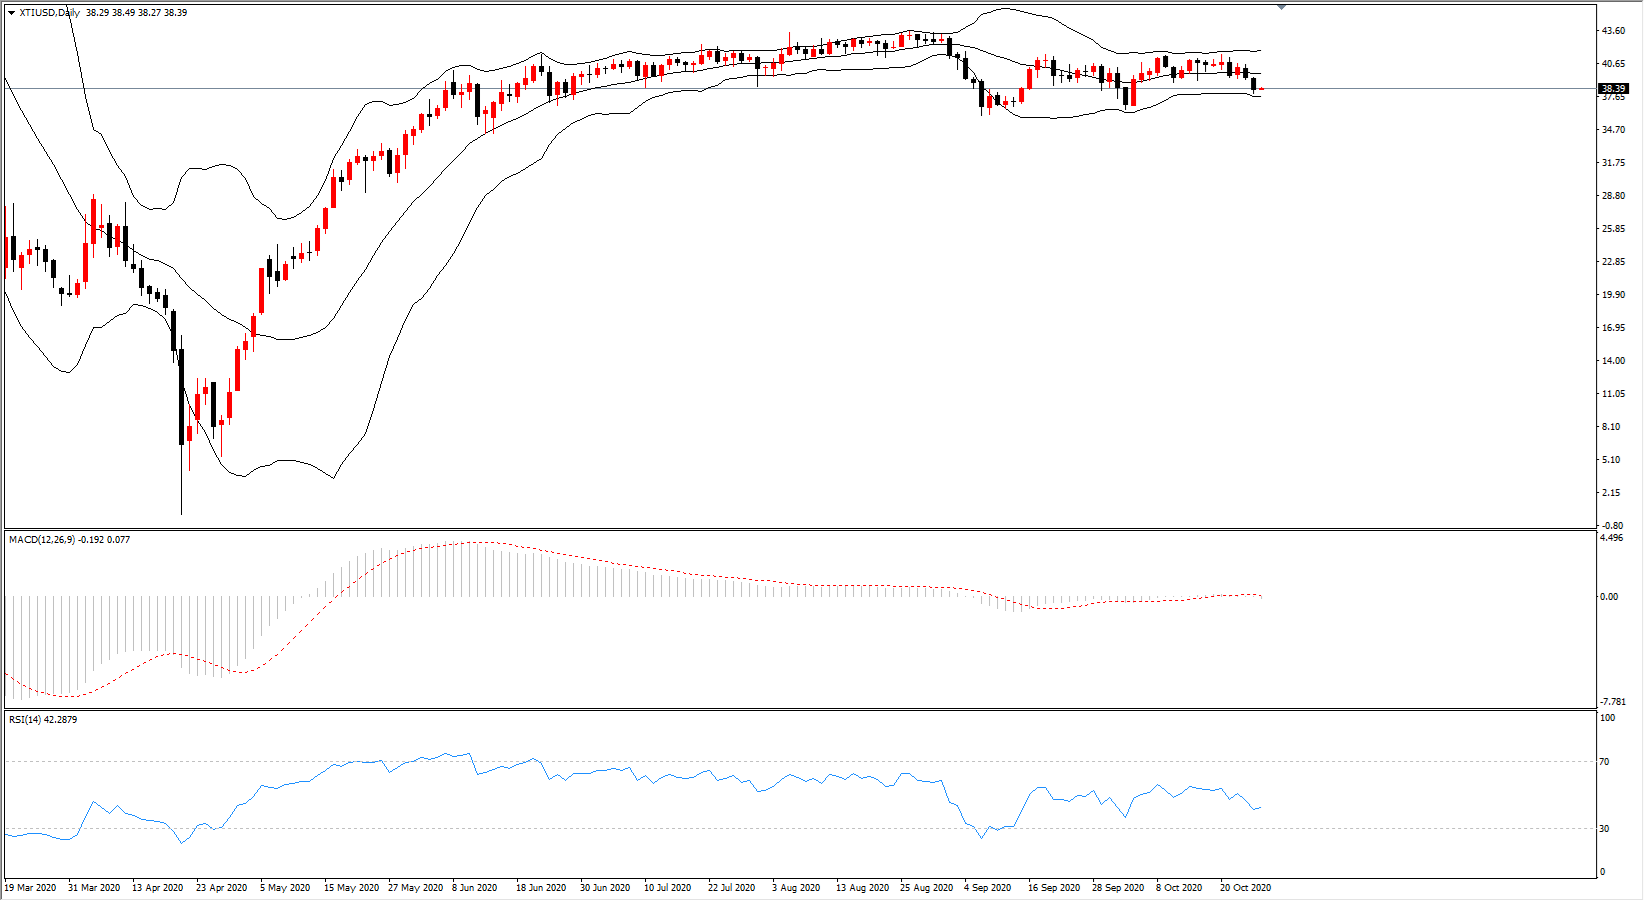Click the OHLC values 38.29 38.49 38.27 38.39
Image resolution: width=1644 pixels, height=901 pixels.
tap(136, 13)
